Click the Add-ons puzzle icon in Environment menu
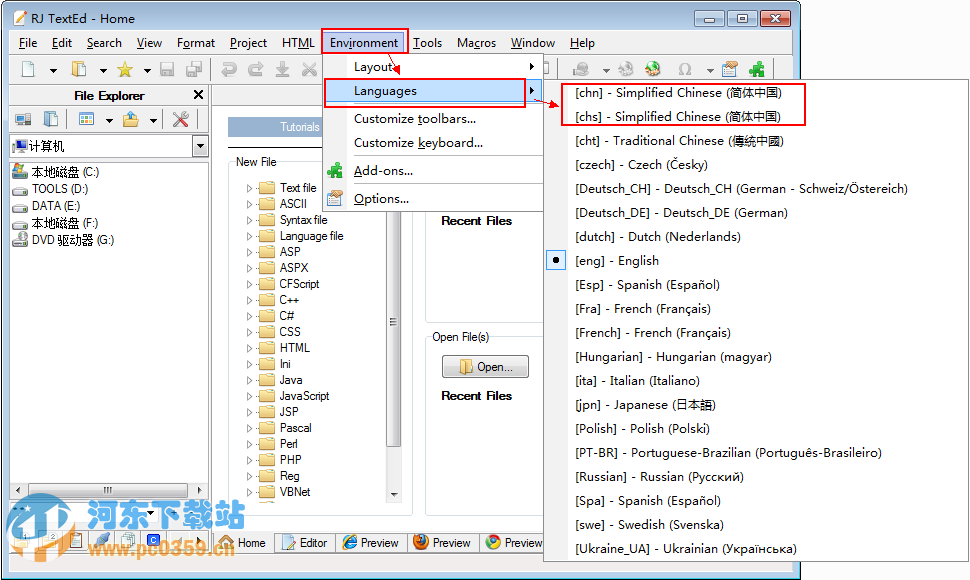970x580 pixels. pos(335,170)
